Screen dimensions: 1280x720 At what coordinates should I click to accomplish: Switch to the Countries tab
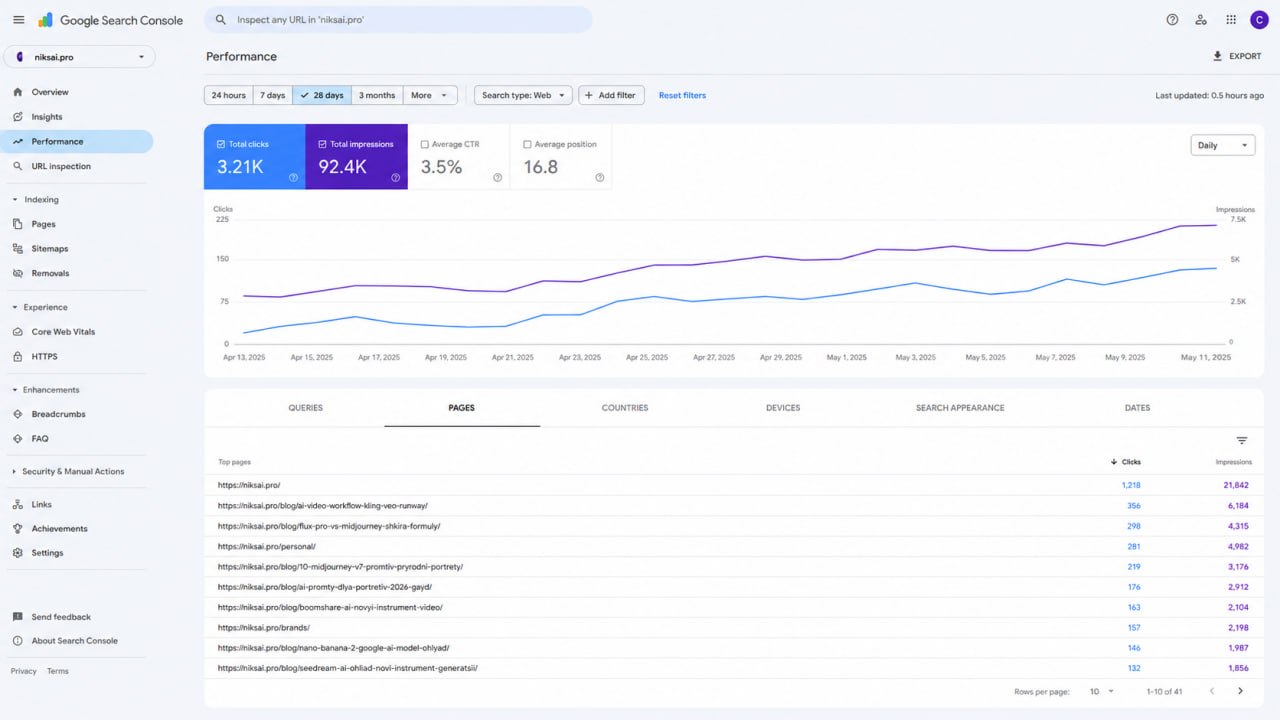click(625, 408)
